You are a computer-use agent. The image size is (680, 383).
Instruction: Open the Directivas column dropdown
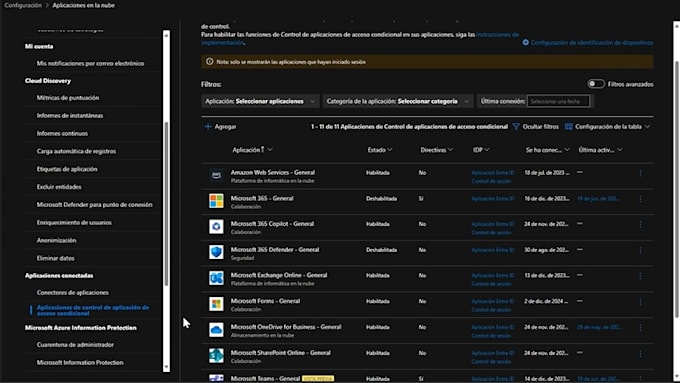(450, 150)
